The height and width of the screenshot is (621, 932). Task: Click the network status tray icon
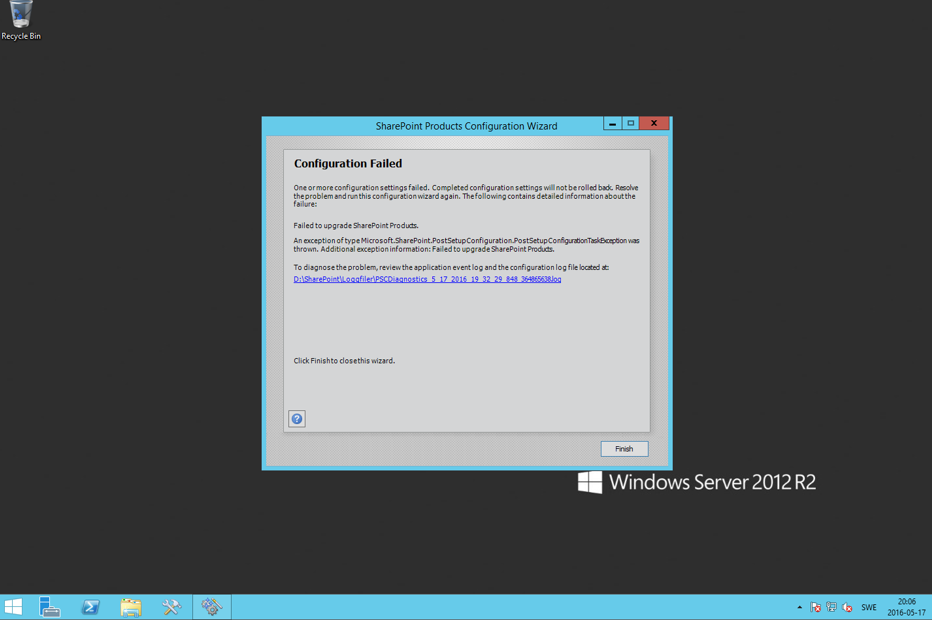[x=831, y=608]
